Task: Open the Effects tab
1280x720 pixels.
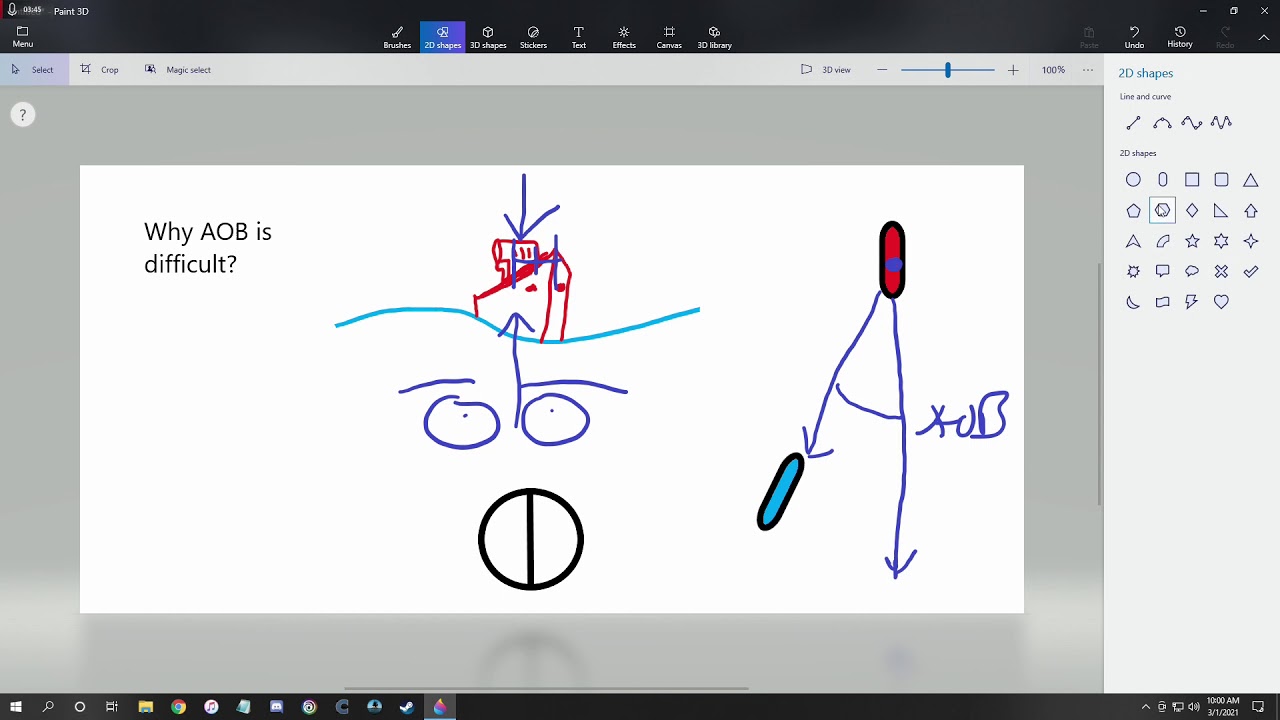Action: 624,37
